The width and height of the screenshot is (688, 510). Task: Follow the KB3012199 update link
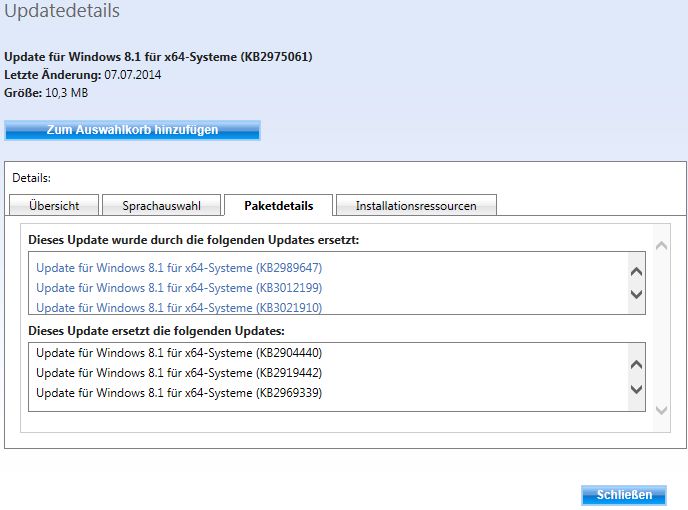tap(179, 288)
